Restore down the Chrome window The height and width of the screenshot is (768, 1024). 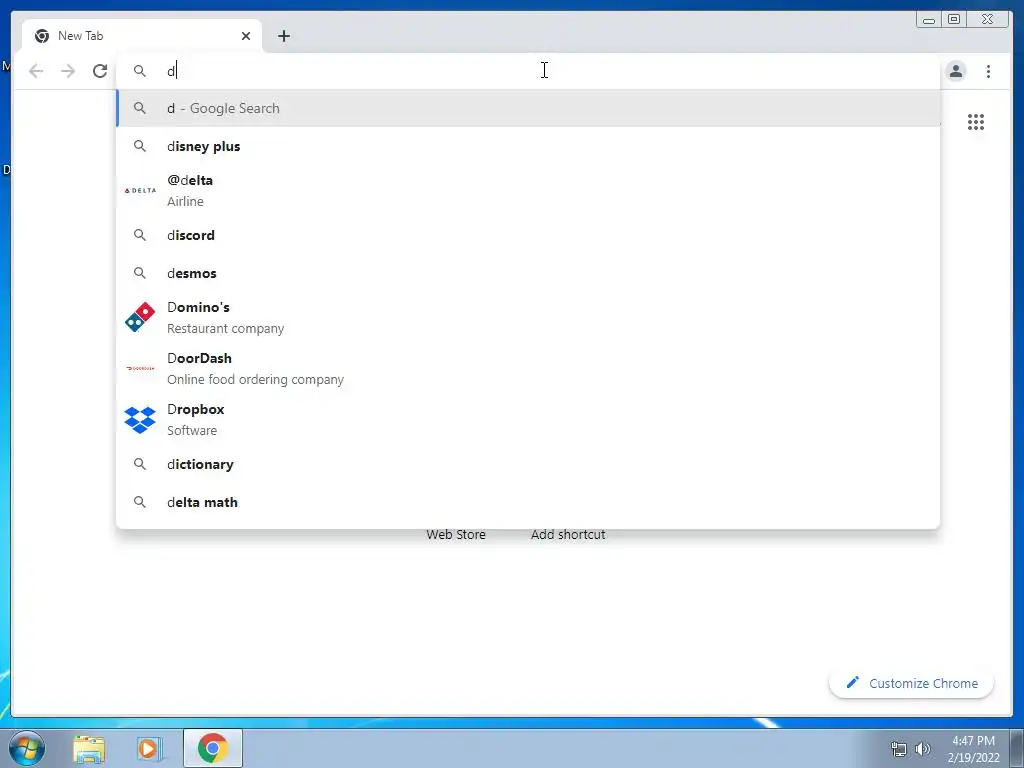[954, 20]
